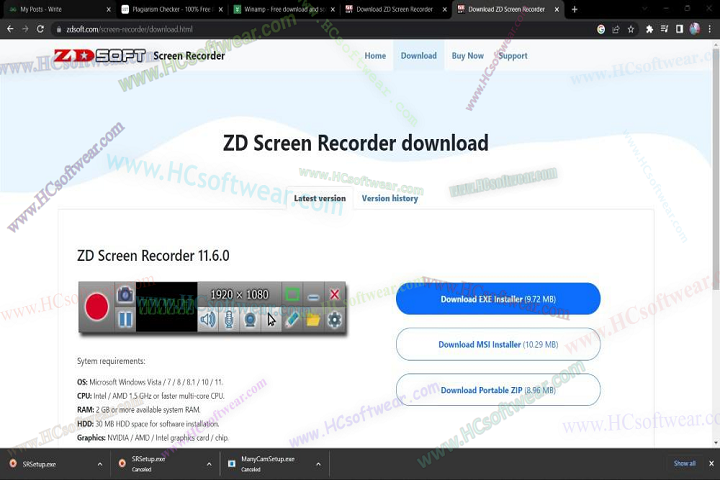The height and width of the screenshot is (480, 720).
Task: Switch to the Plagiarism Checker tab
Action: click(x=172, y=9)
